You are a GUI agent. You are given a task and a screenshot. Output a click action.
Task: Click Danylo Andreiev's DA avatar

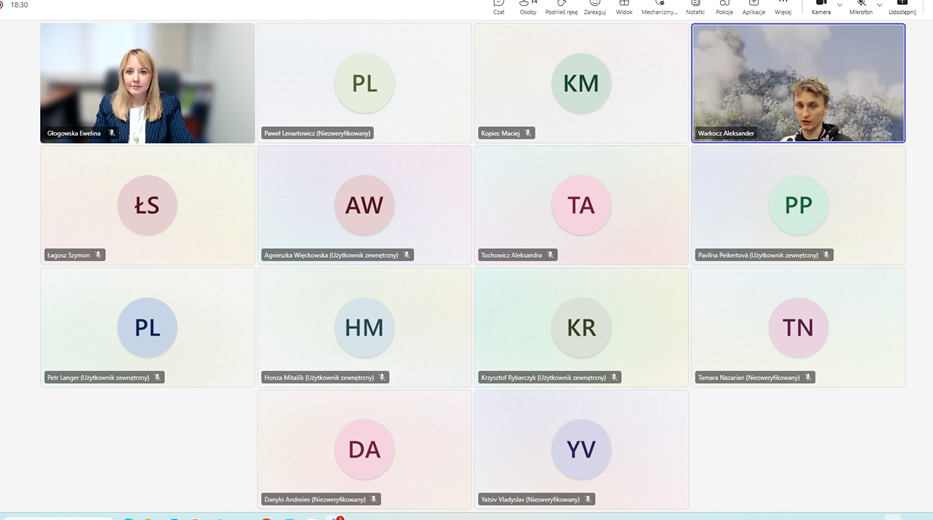click(x=364, y=449)
